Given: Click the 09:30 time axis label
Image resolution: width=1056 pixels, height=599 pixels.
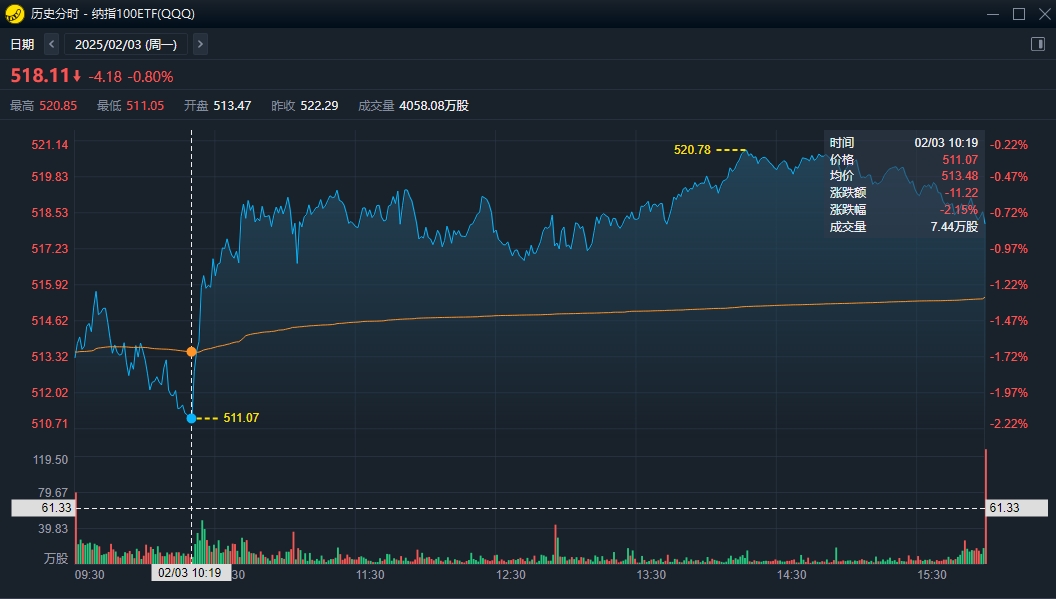Looking at the screenshot, I should tap(90, 575).
